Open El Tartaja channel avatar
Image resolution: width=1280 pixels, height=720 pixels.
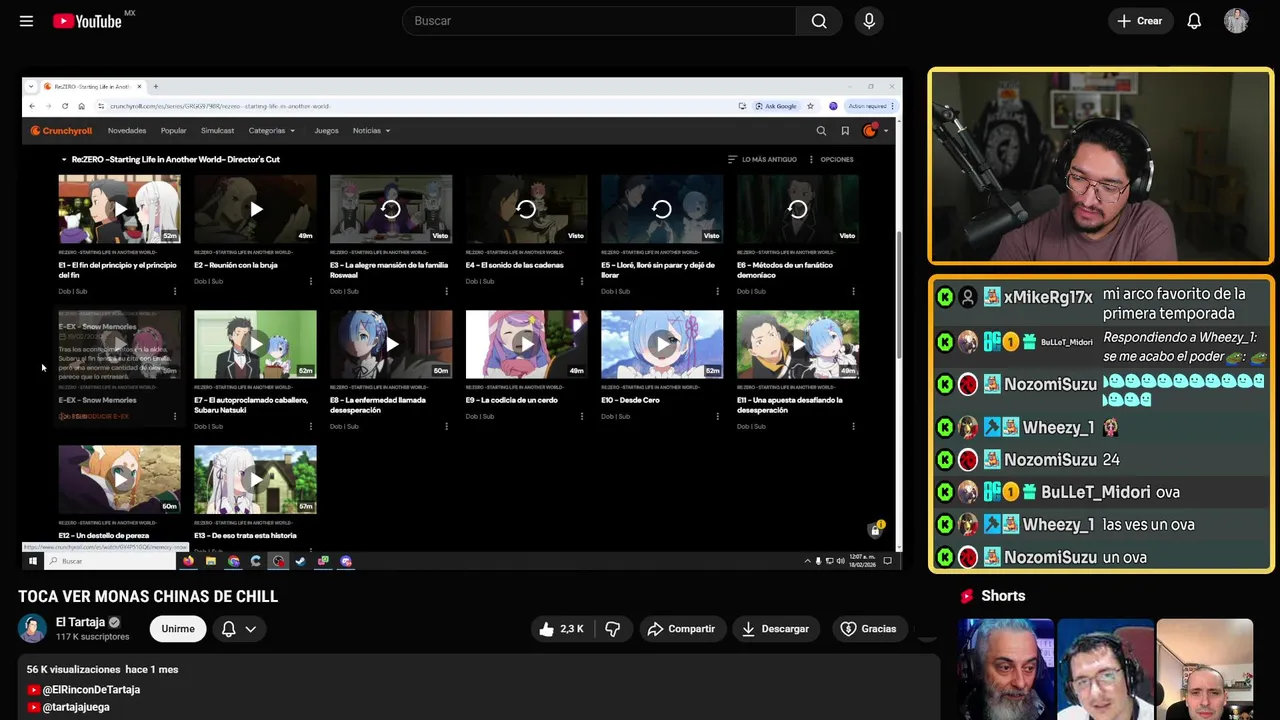tap(33, 628)
